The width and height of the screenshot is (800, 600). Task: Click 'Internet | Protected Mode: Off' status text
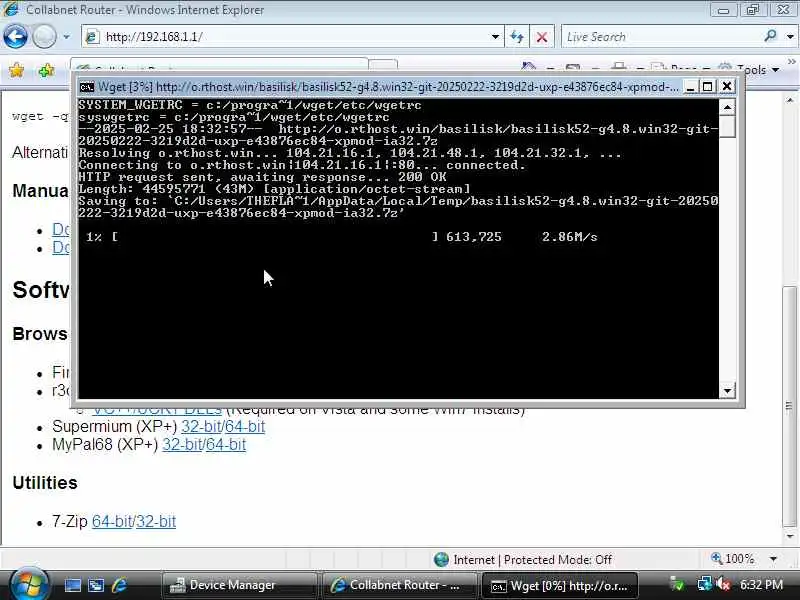click(x=532, y=560)
